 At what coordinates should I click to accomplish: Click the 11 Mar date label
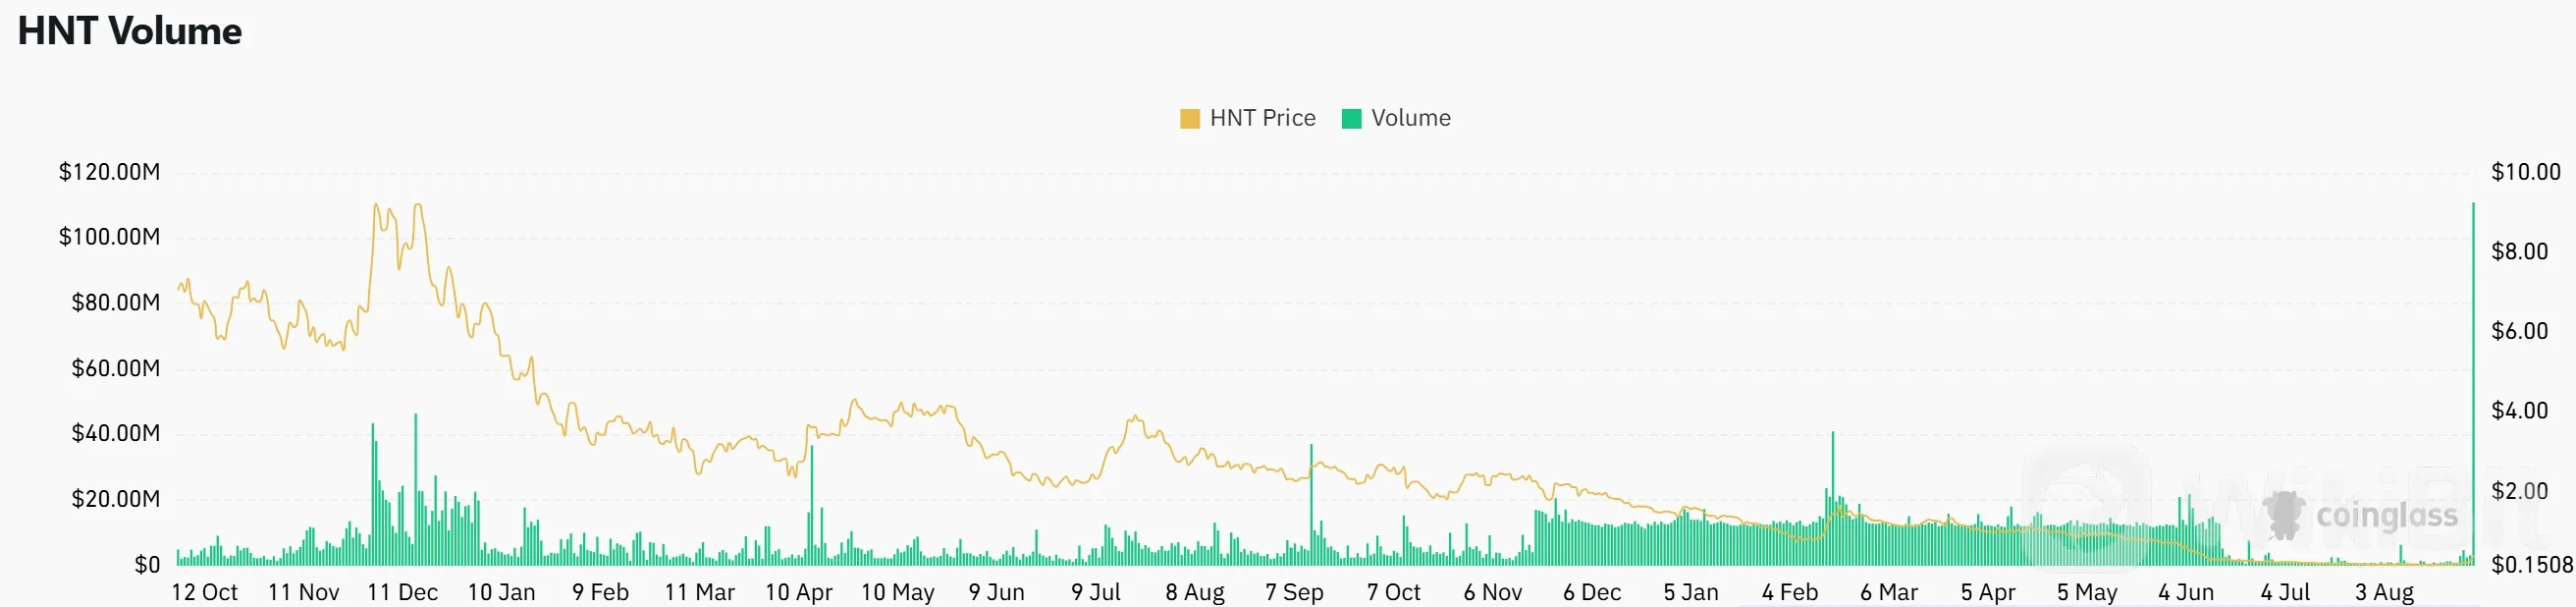tap(700, 593)
